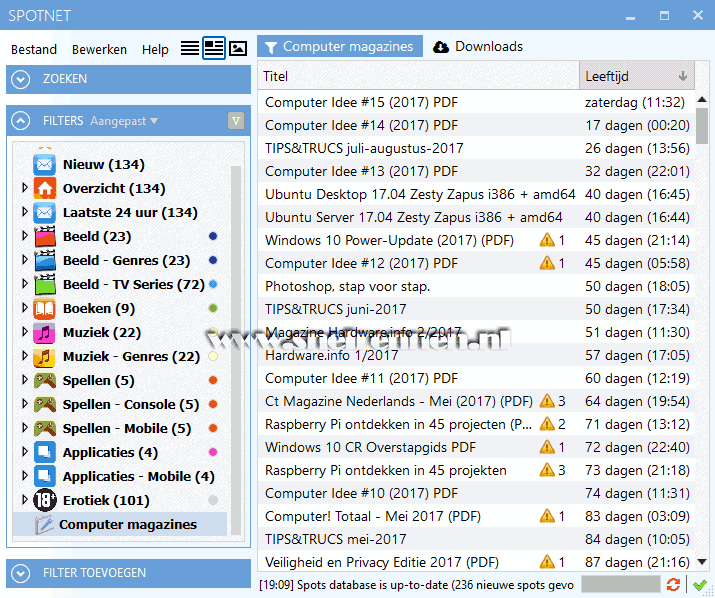
Task: Select Windows 10 CR Overstapgids PDF row
Action: pyautogui.click(x=476, y=447)
